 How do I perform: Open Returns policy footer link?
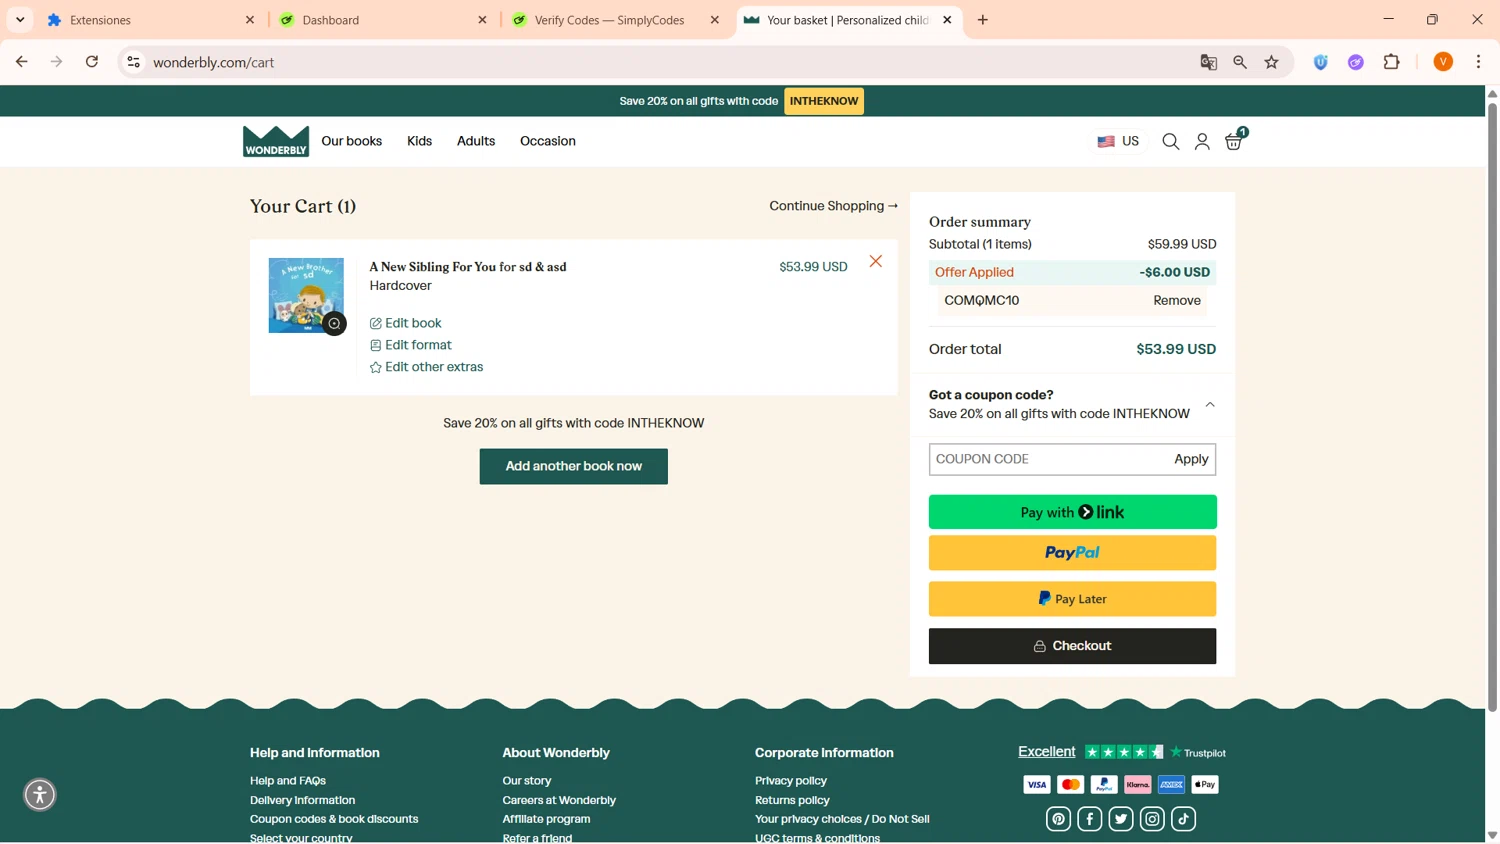[792, 800]
